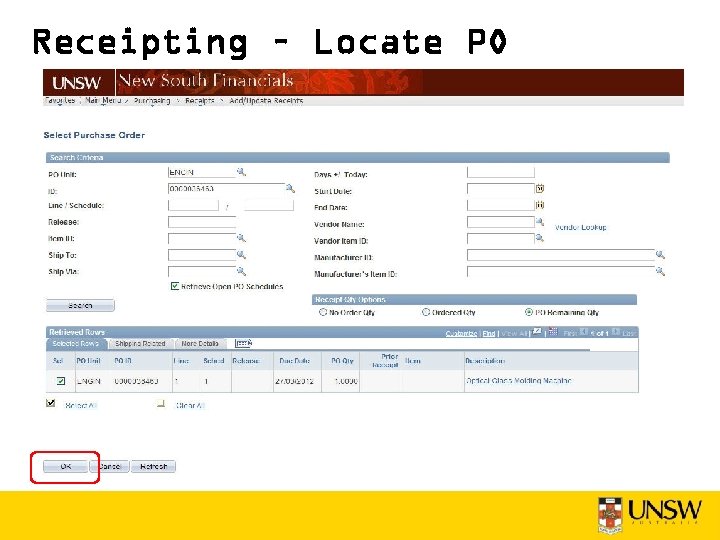Click the new window icon in Retrieved Rows header
The image size is (720, 540).
point(537,332)
